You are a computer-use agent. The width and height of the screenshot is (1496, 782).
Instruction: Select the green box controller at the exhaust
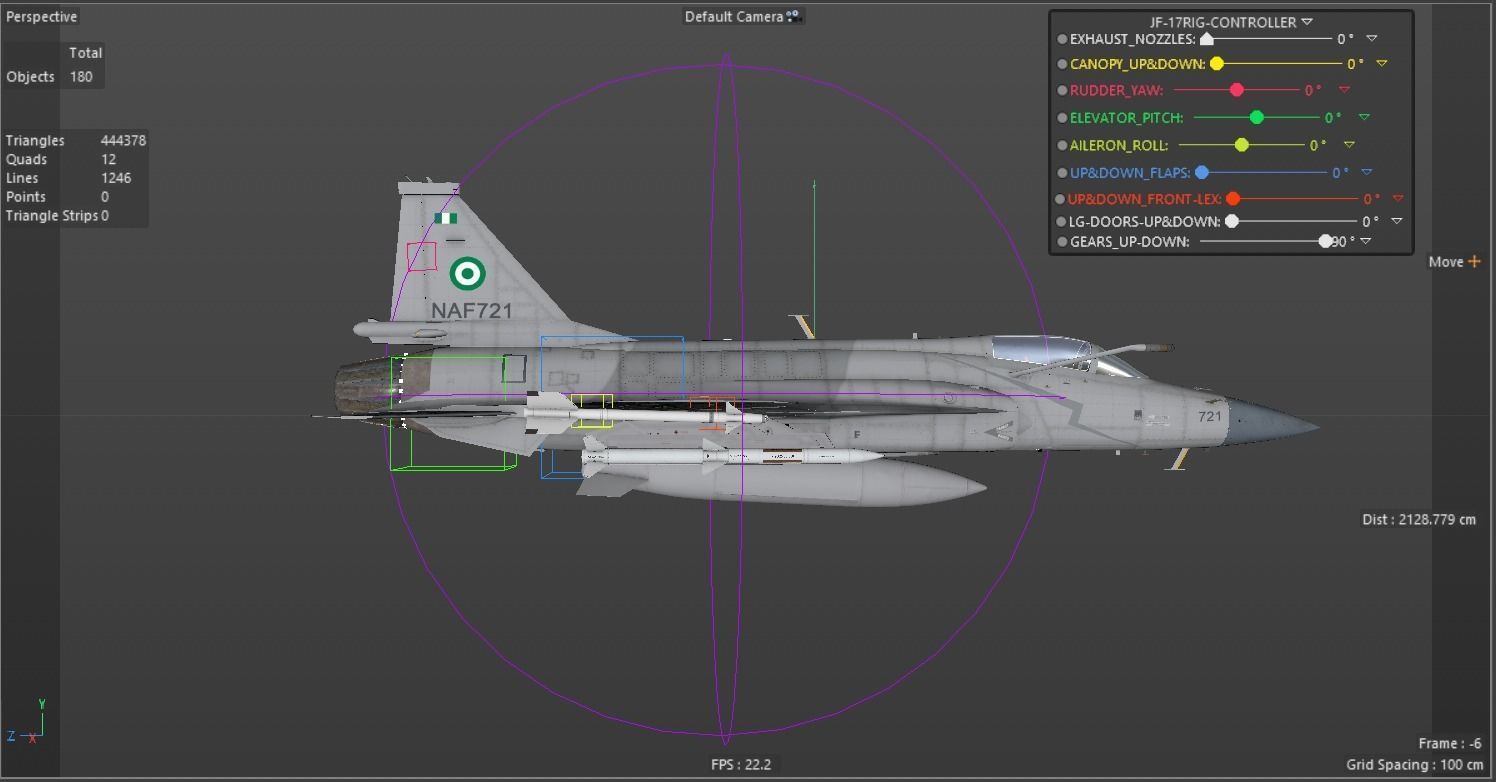tap(453, 412)
